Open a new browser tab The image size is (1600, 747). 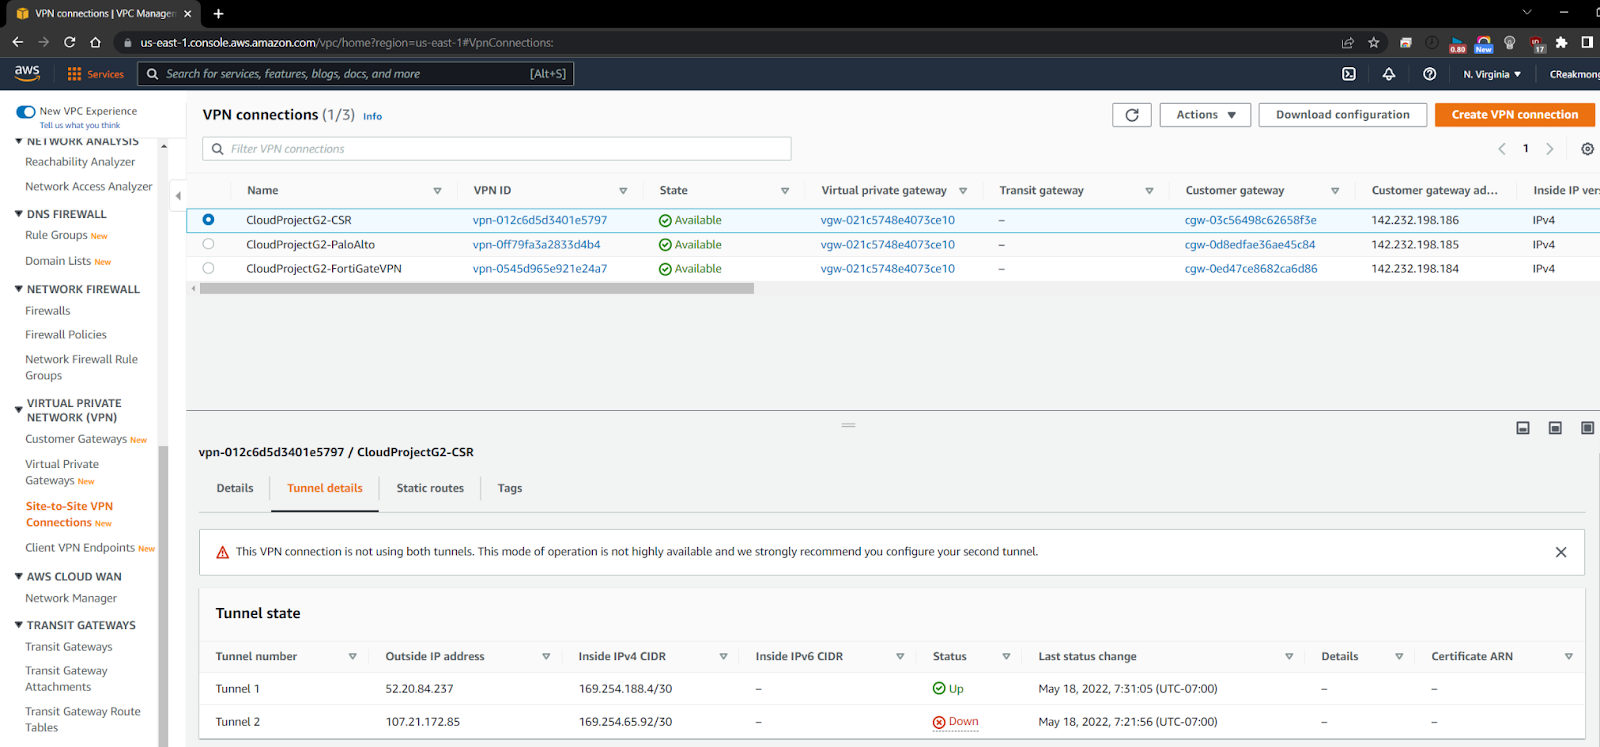pos(218,13)
